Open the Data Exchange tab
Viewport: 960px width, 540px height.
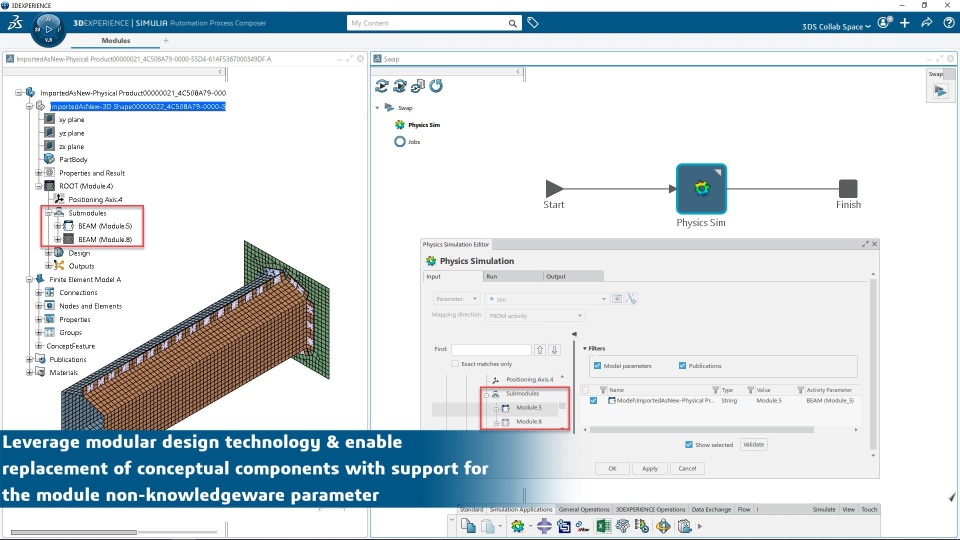(x=711, y=509)
